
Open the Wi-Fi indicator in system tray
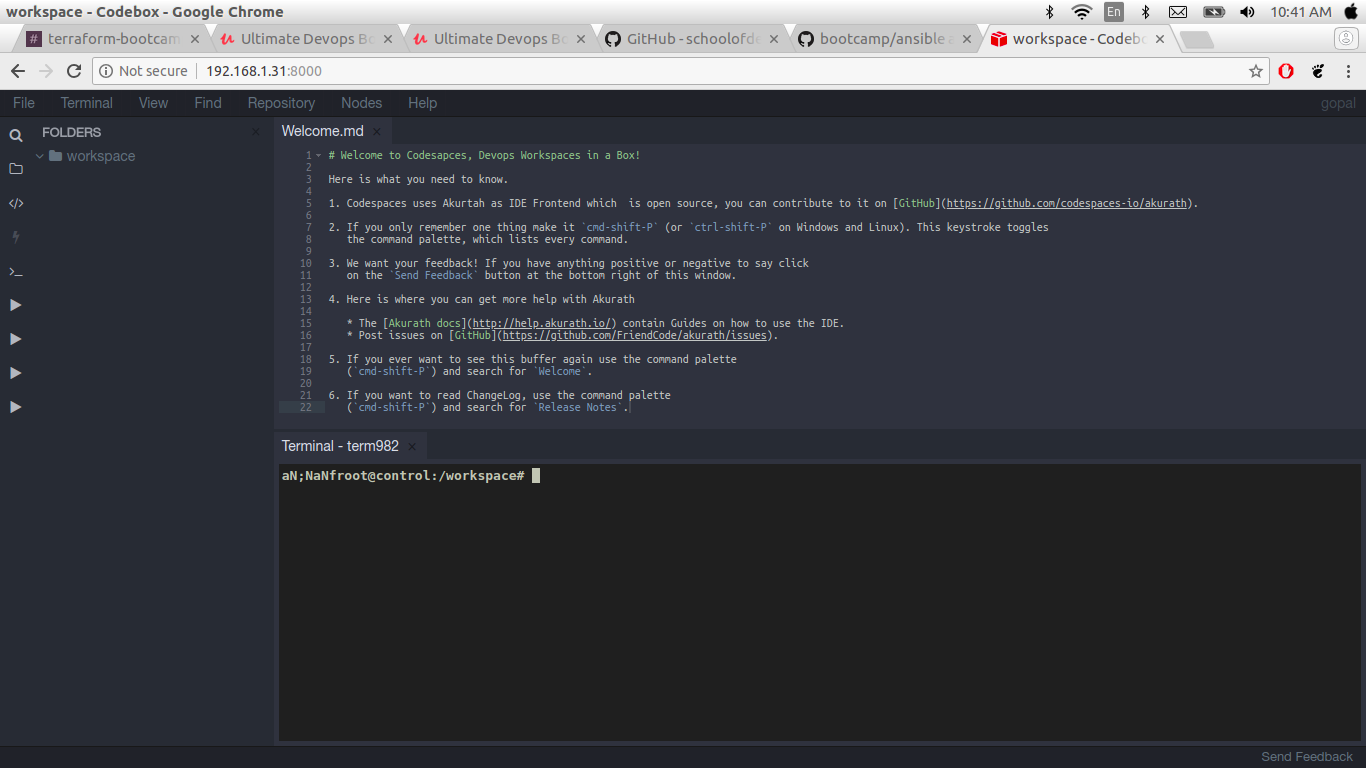click(1081, 12)
